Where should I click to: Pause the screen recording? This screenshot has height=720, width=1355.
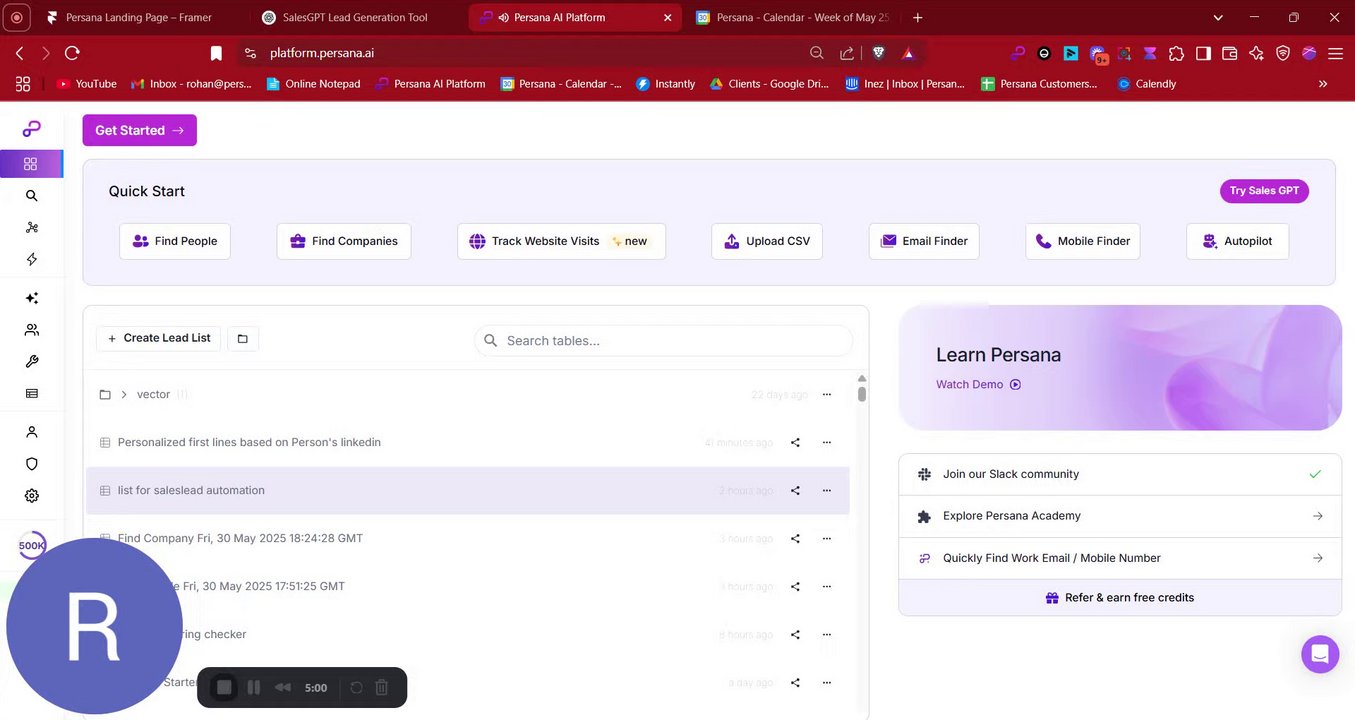(x=254, y=687)
